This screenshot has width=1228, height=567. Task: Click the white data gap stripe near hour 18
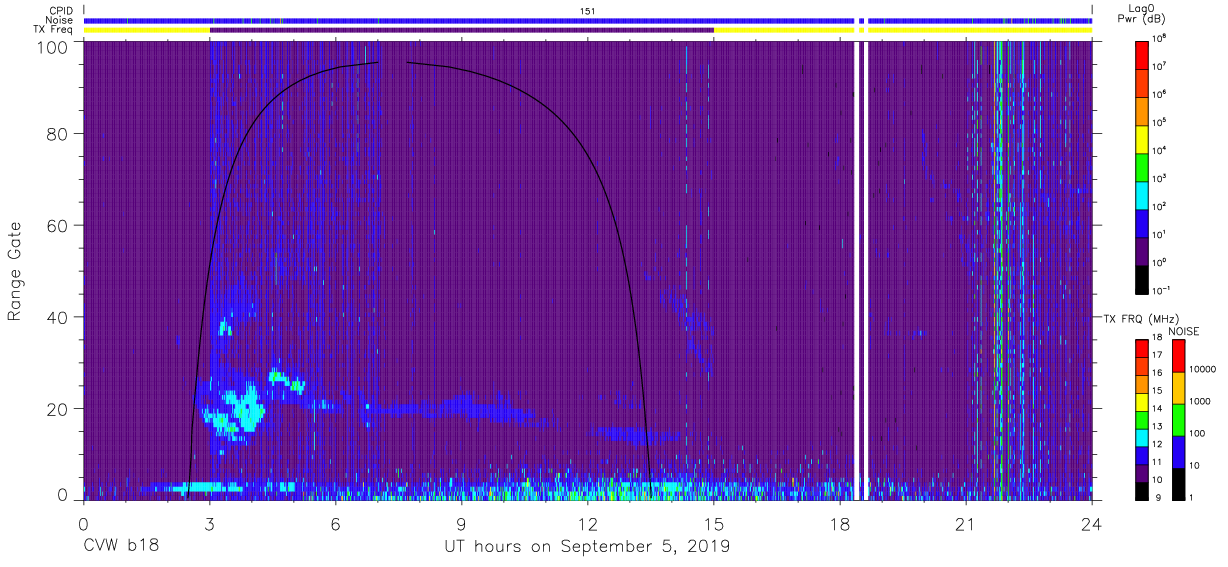pos(857,270)
